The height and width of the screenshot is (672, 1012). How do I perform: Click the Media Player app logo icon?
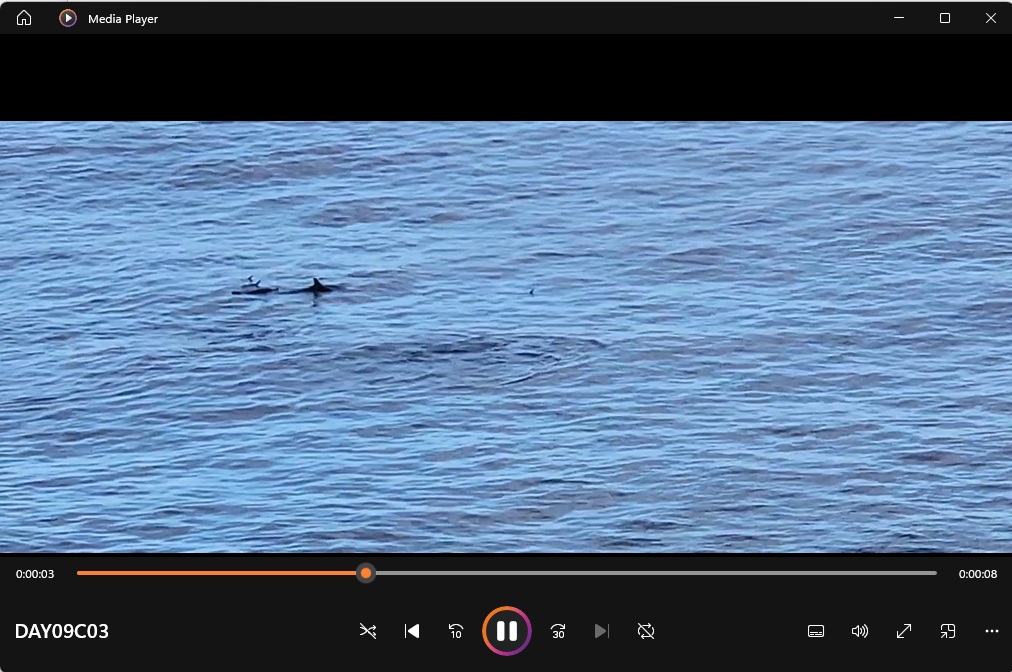coord(68,18)
